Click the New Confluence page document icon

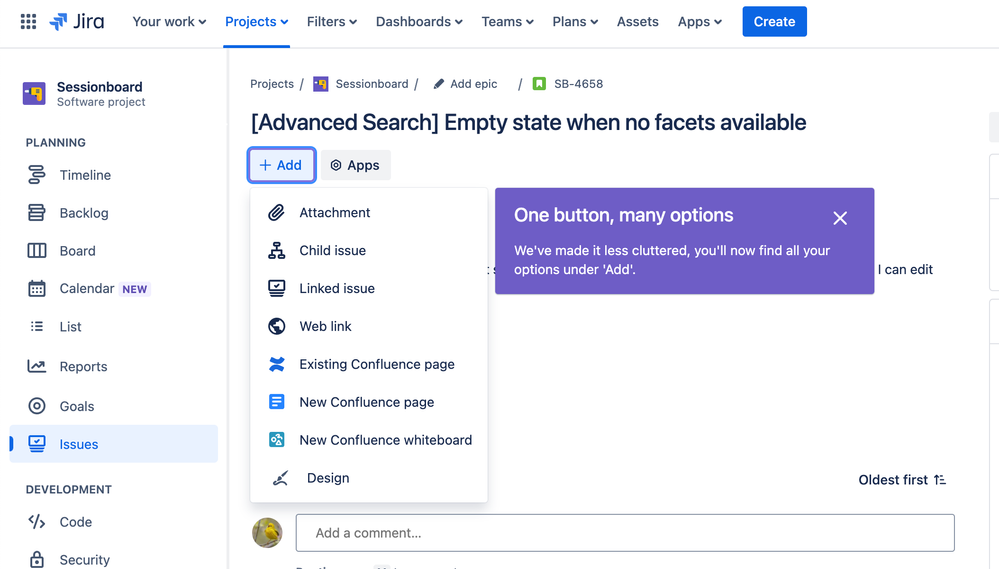click(x=276, y=402)
